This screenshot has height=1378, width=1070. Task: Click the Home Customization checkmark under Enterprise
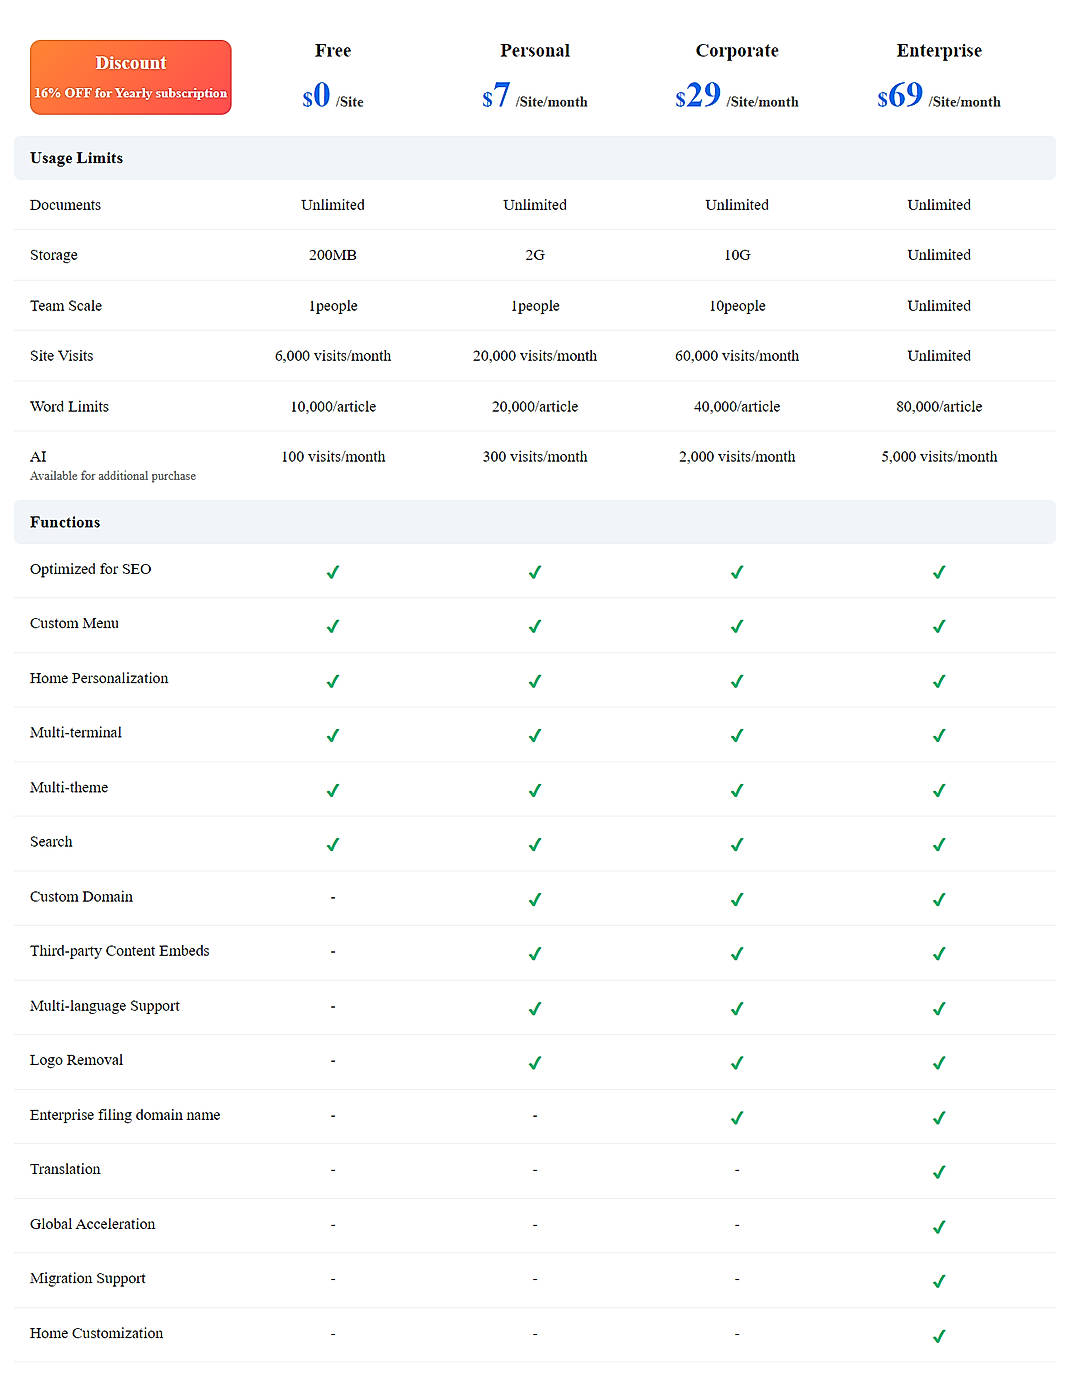coord(938,1335)
